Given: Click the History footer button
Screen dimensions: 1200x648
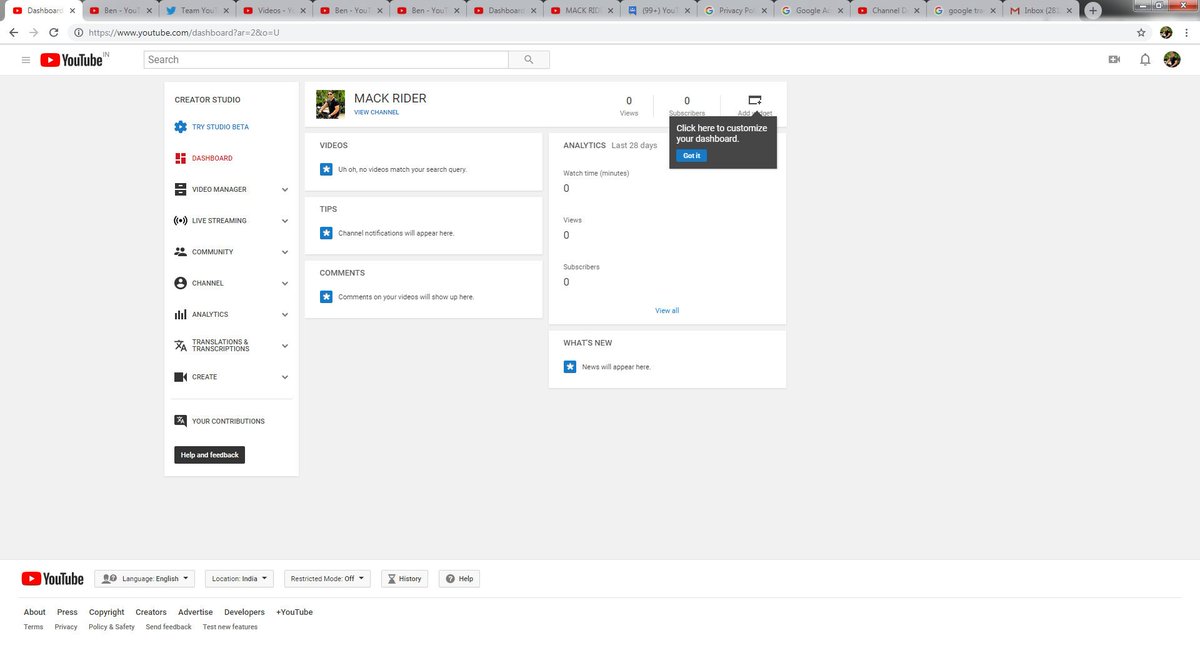Looking at the screenshot, I should click(x=405, y=579).
